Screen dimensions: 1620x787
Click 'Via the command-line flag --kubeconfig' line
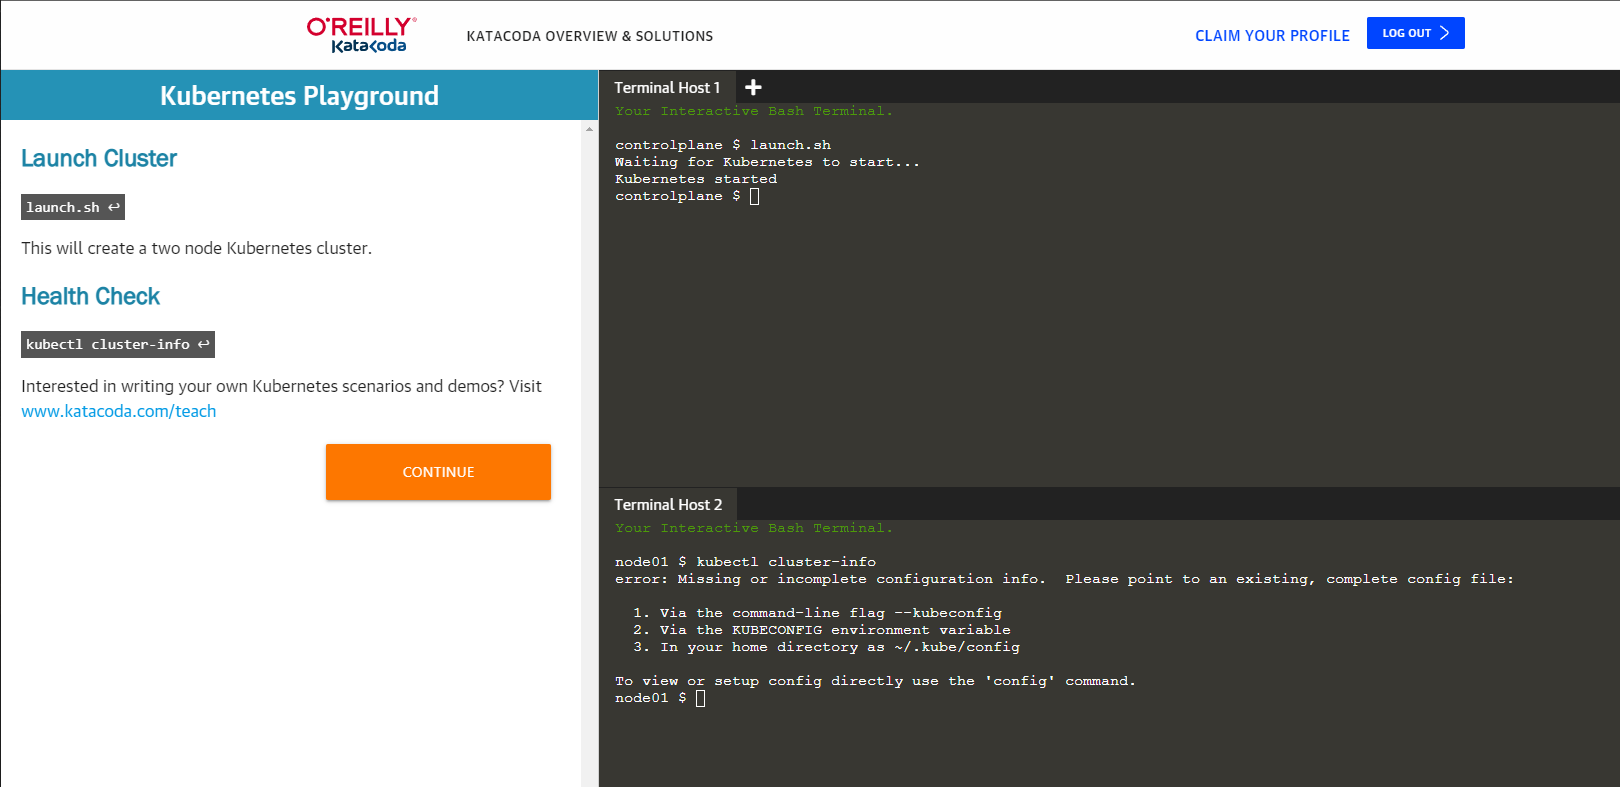tap(817, 613)
